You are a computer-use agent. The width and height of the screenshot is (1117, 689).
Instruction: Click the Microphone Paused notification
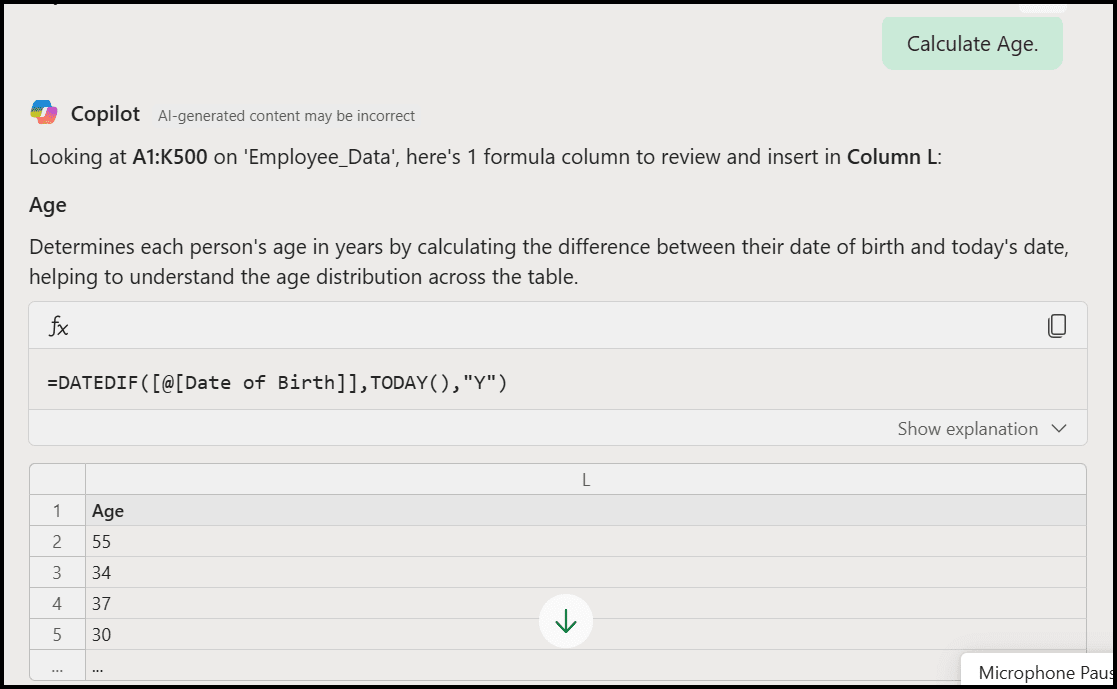pos(1039,671)
